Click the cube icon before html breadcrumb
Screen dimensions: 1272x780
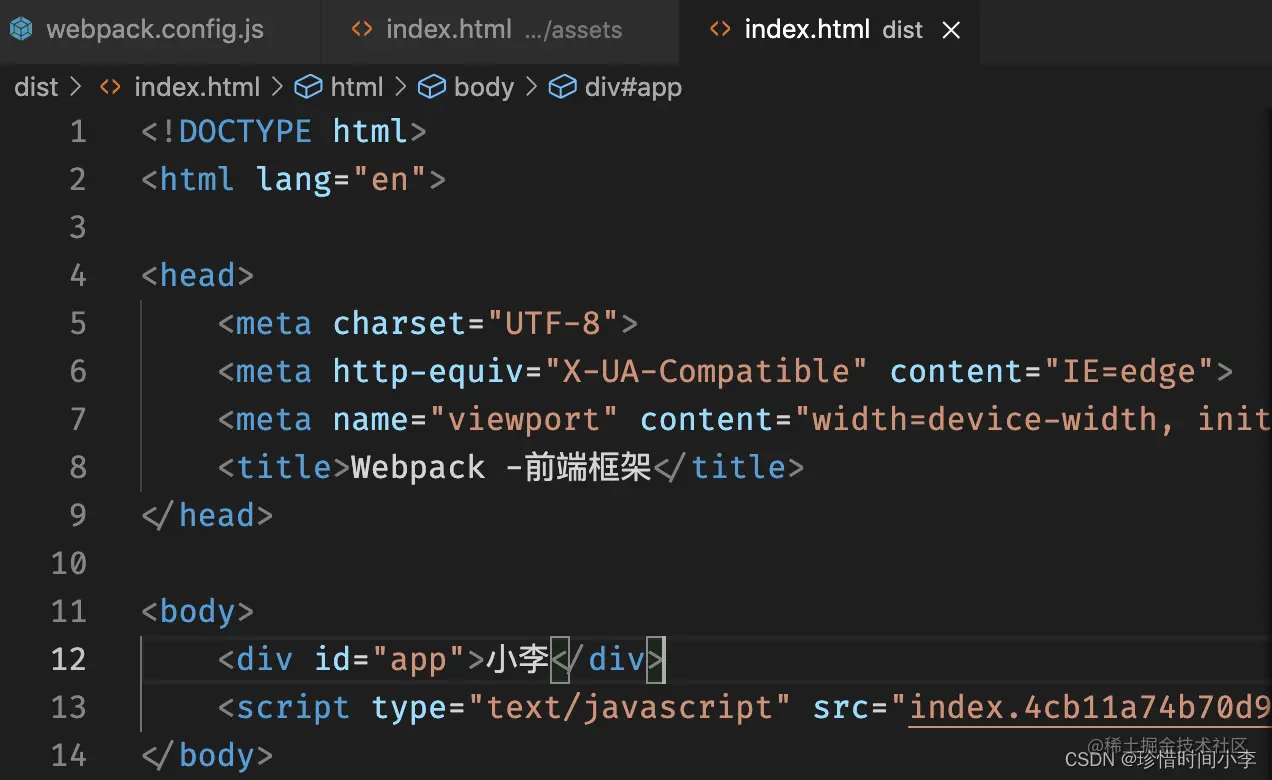click(308, 87)
